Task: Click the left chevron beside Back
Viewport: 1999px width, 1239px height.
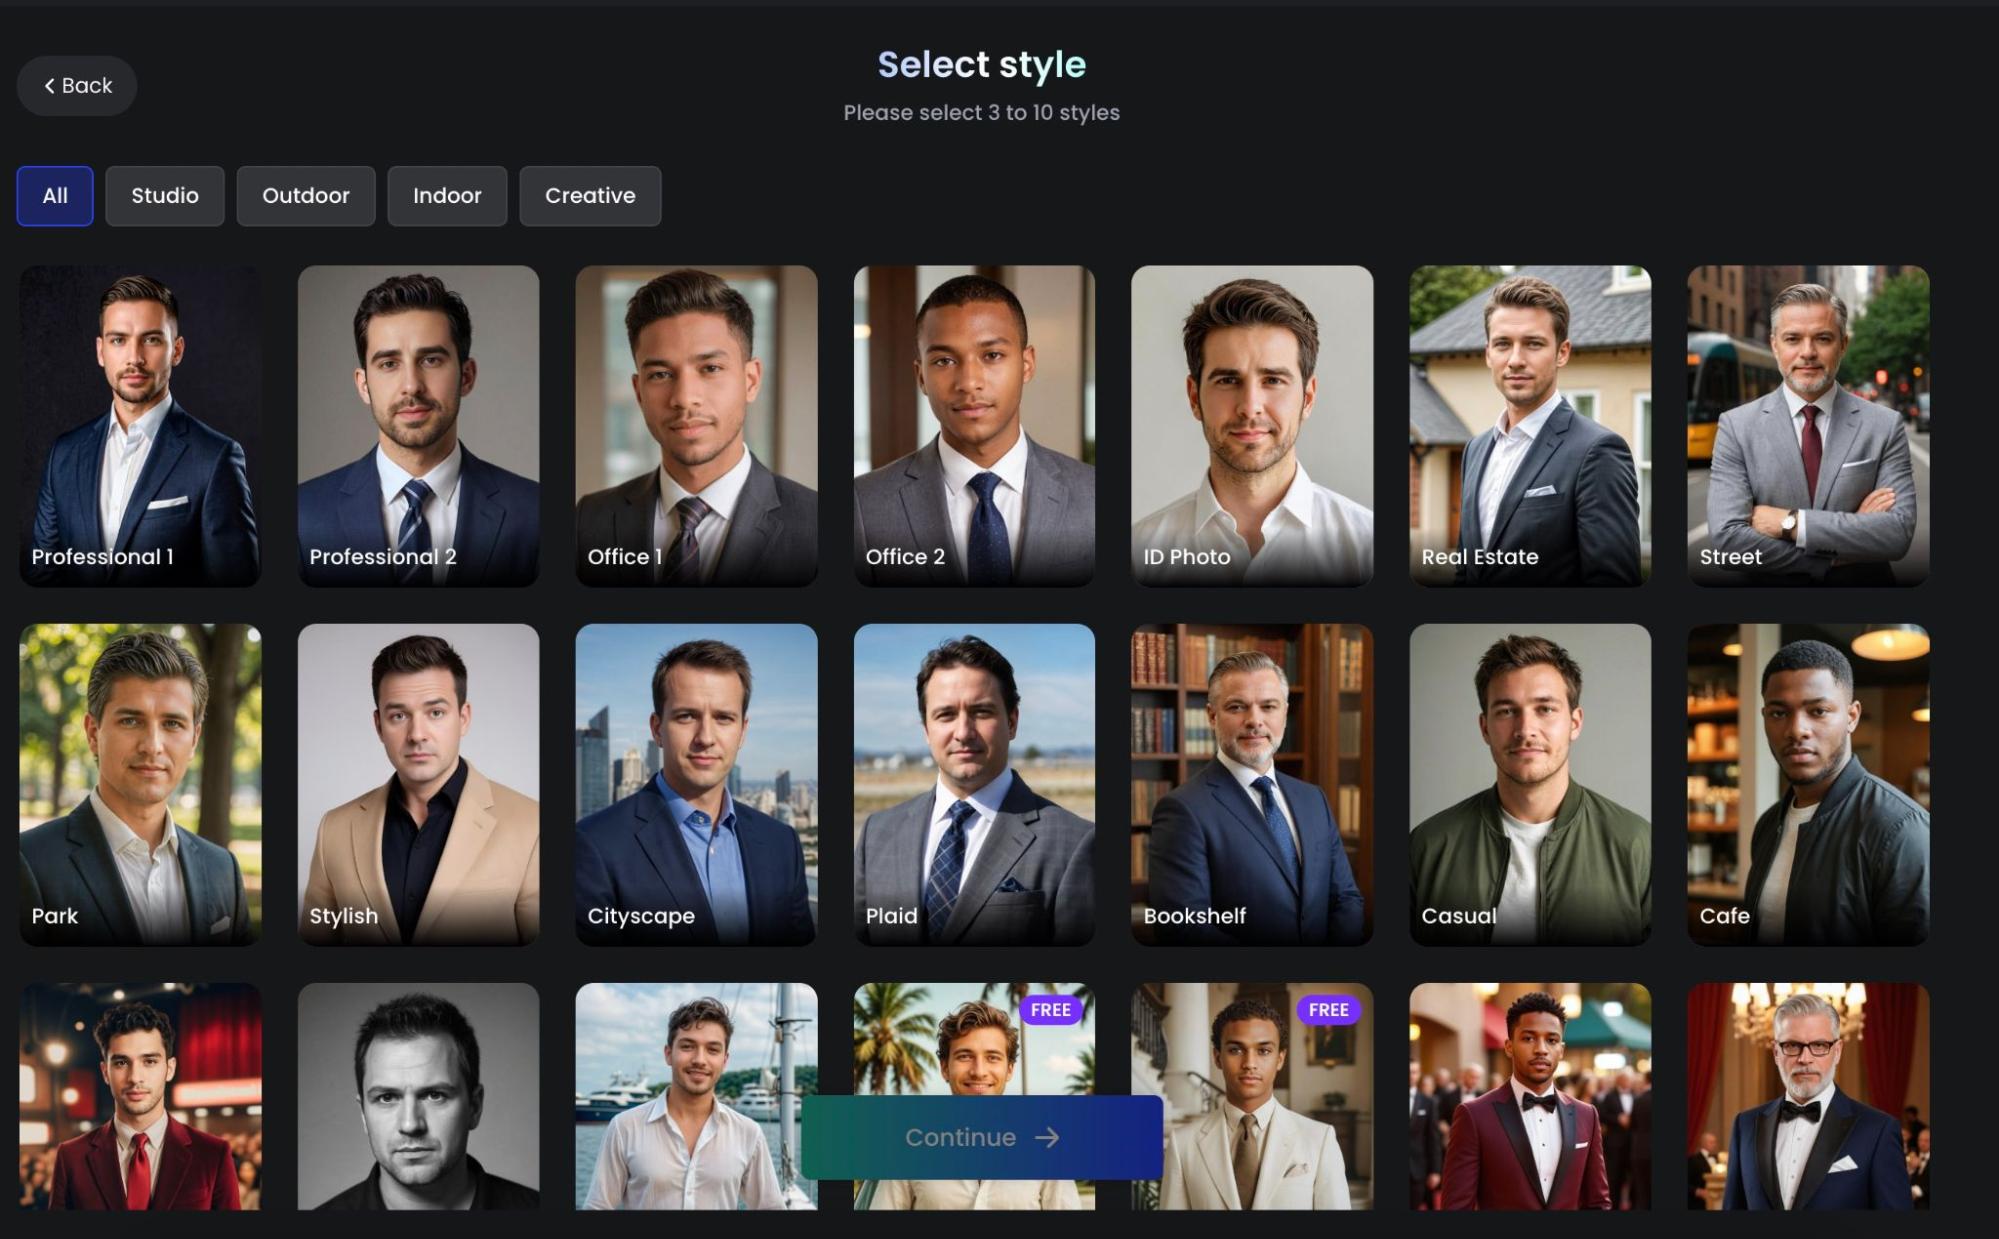Action: (49, 86)
